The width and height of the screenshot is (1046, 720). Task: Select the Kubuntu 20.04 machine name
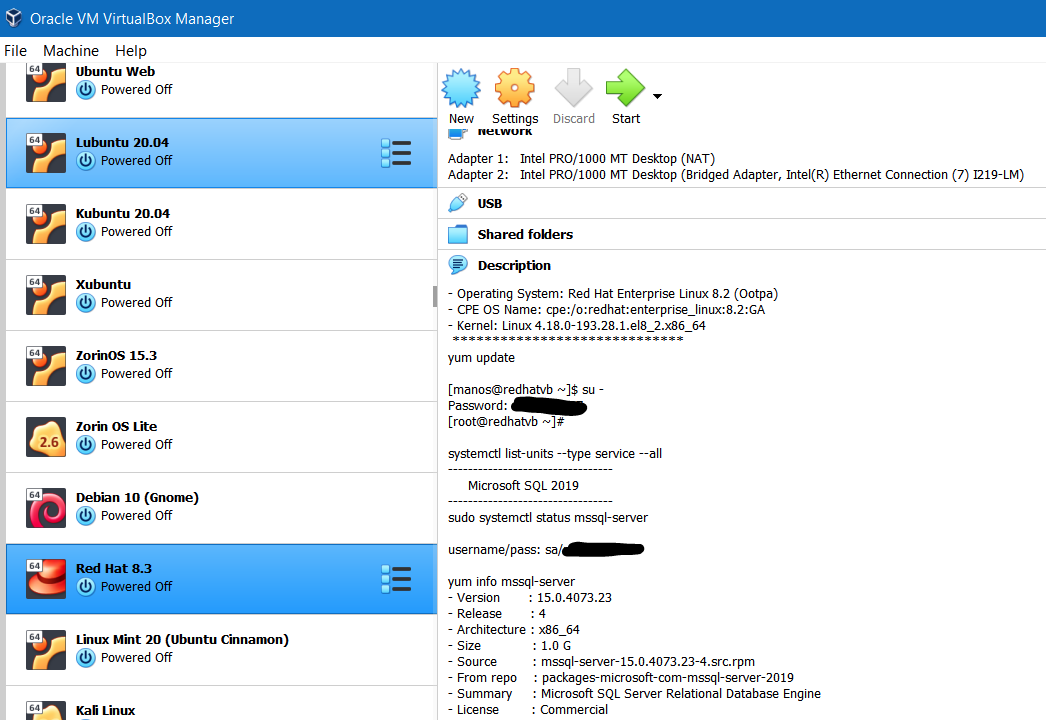click(x=123, y=214)
